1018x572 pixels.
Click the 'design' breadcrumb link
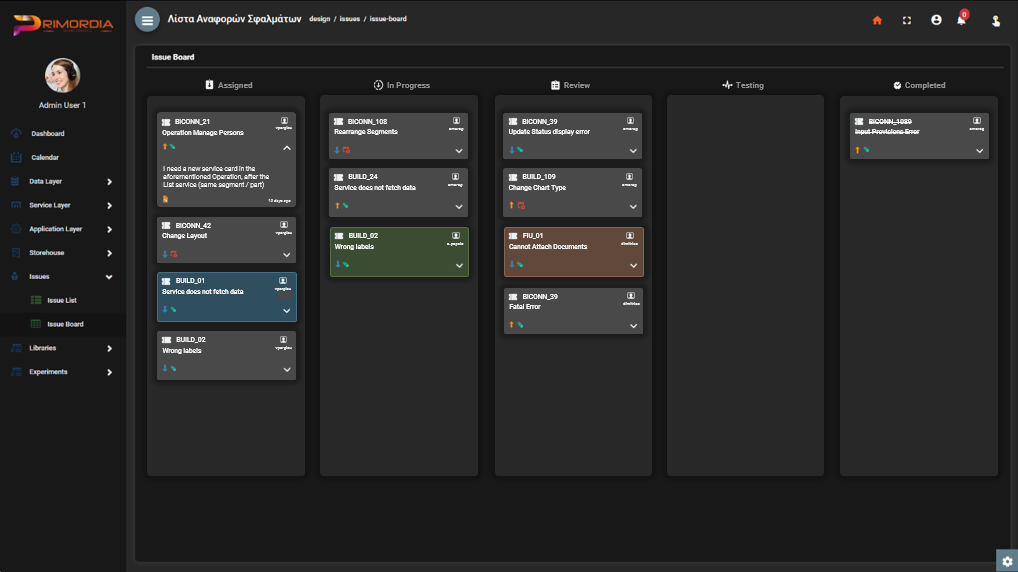(x=320, y=19)
